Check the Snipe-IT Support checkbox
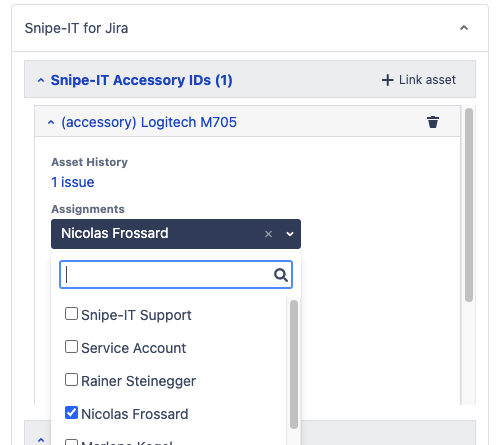This screenshot has width=501, height=445. coord(71,314)
